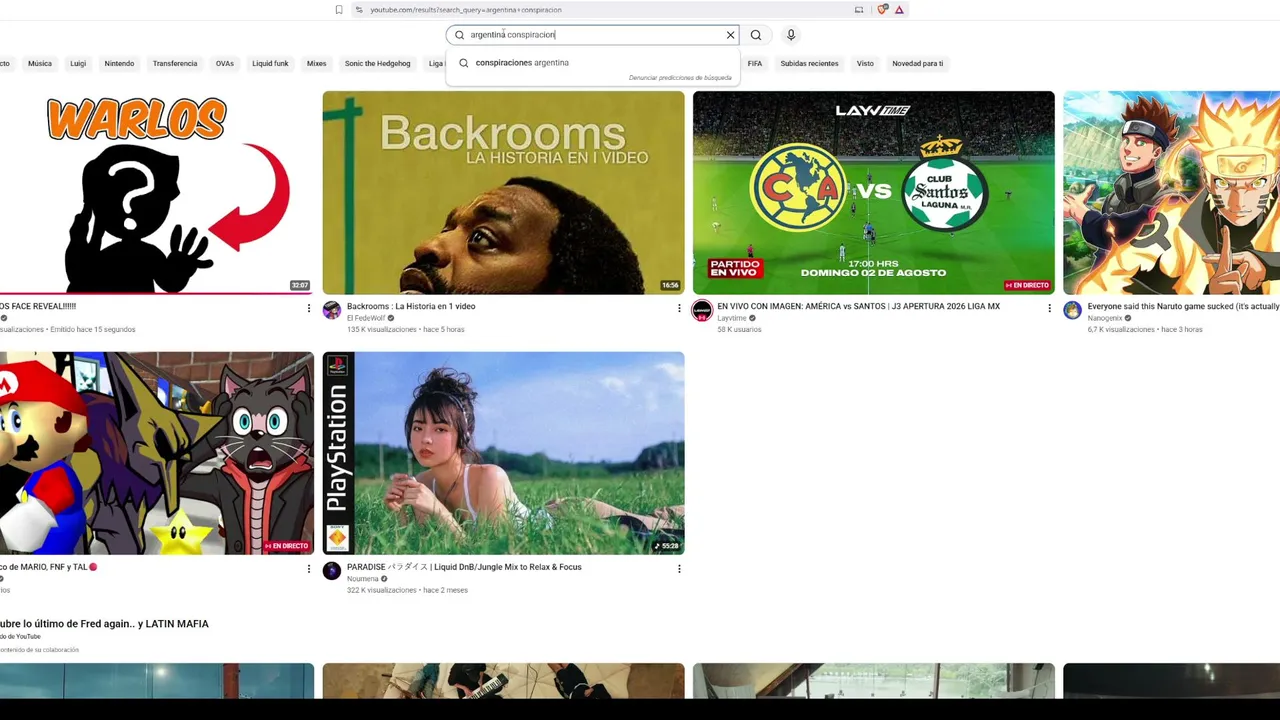Open the WARLOS face reveal thumbnail

pos(157,193)
